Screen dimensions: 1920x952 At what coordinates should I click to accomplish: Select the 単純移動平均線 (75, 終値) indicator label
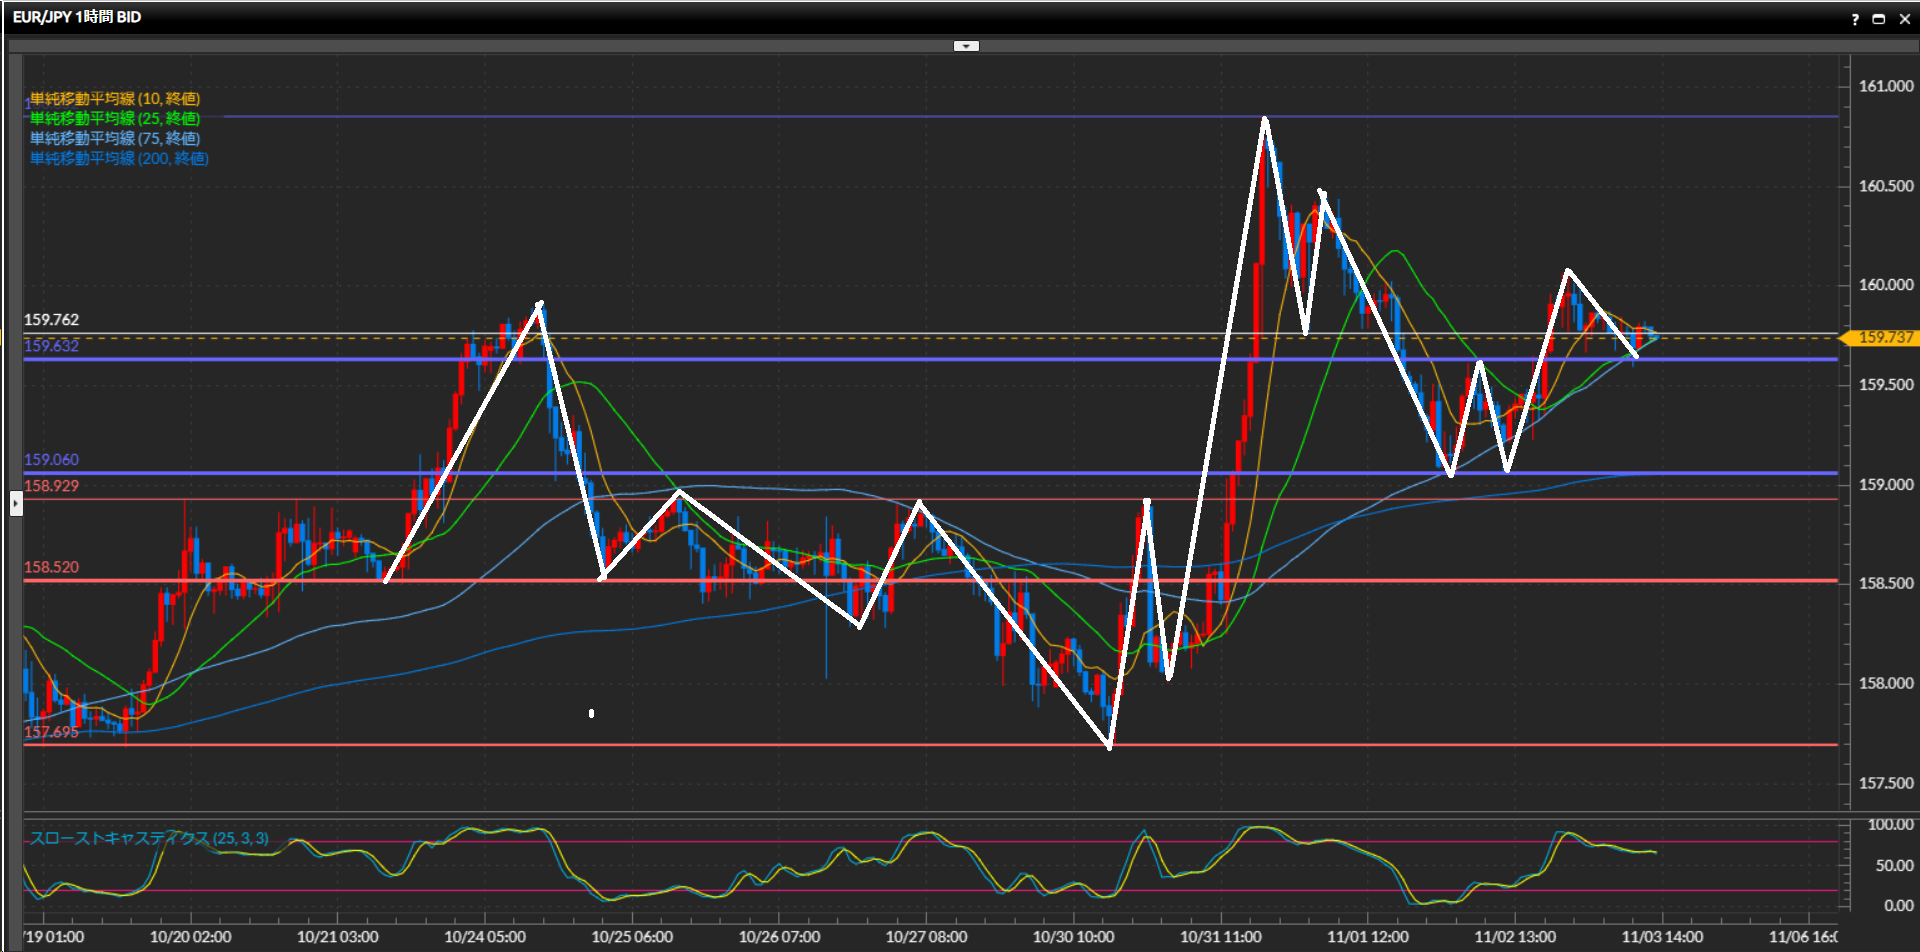(x=115, y=138)
